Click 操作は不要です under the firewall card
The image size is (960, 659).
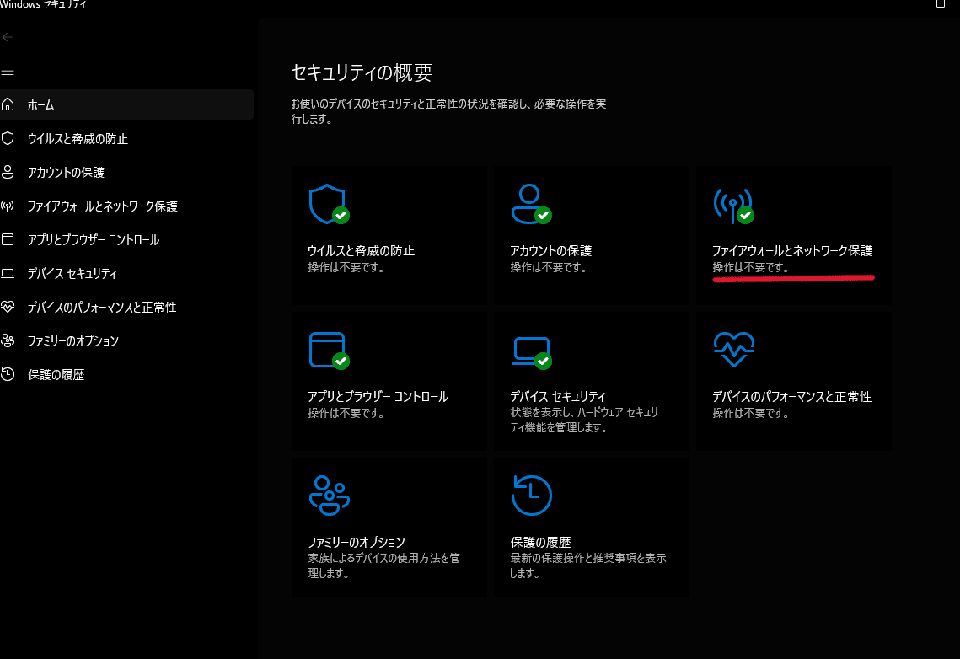[751, 267]
